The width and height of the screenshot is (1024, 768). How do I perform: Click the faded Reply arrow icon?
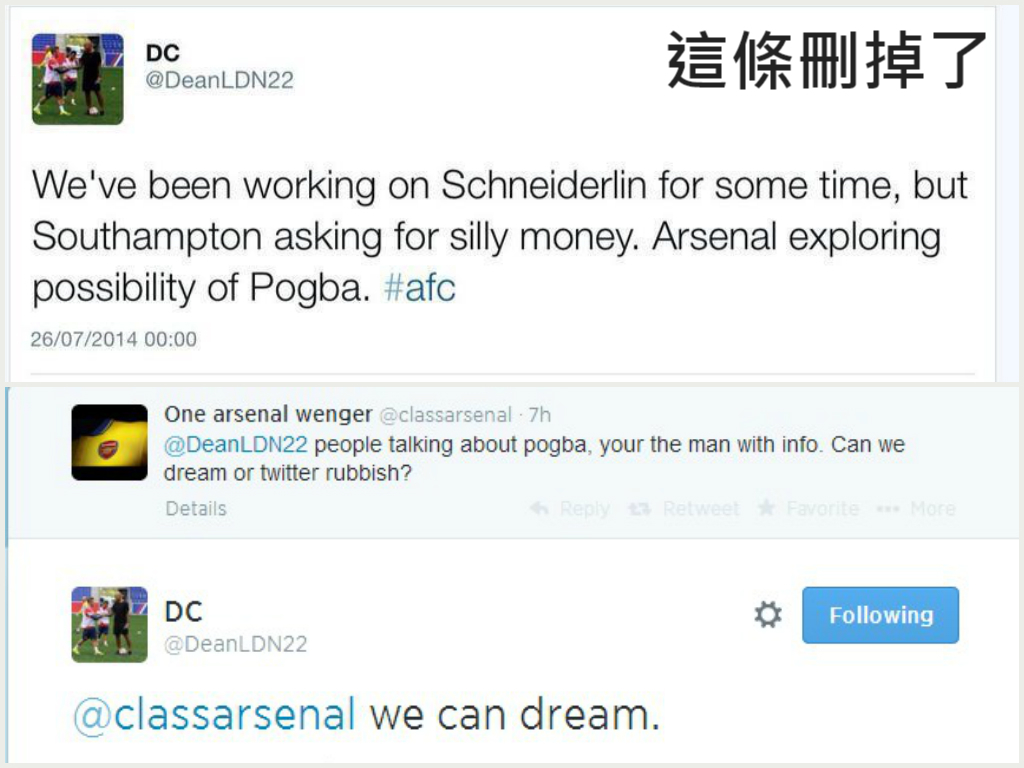[x=540, y=509]
